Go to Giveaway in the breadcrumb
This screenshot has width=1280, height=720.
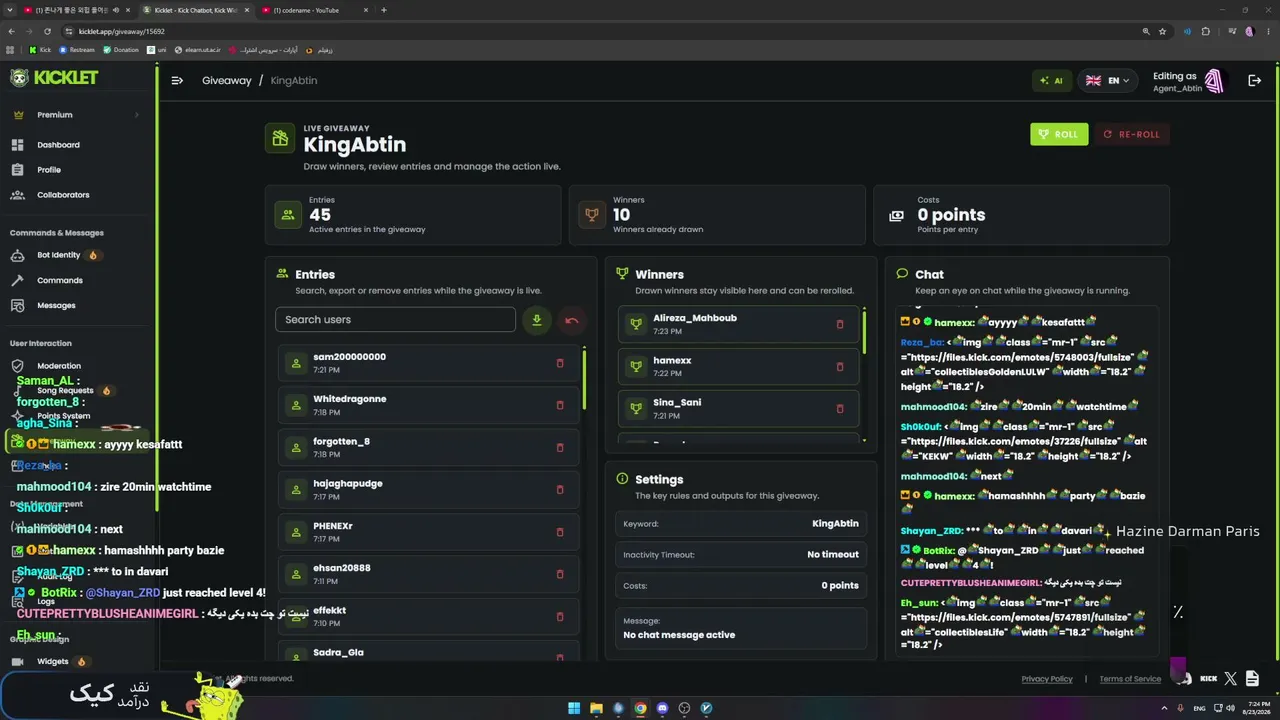coord(227,81)
